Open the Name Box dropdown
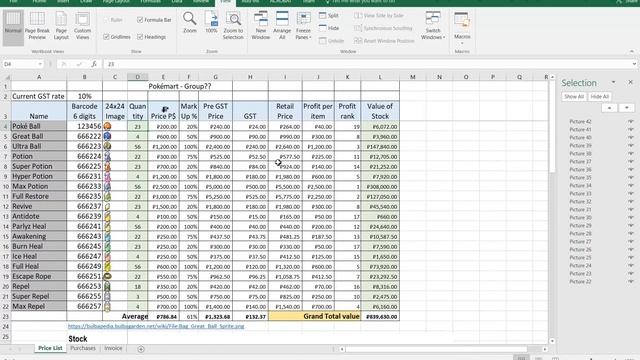 (x=40, y=64)
